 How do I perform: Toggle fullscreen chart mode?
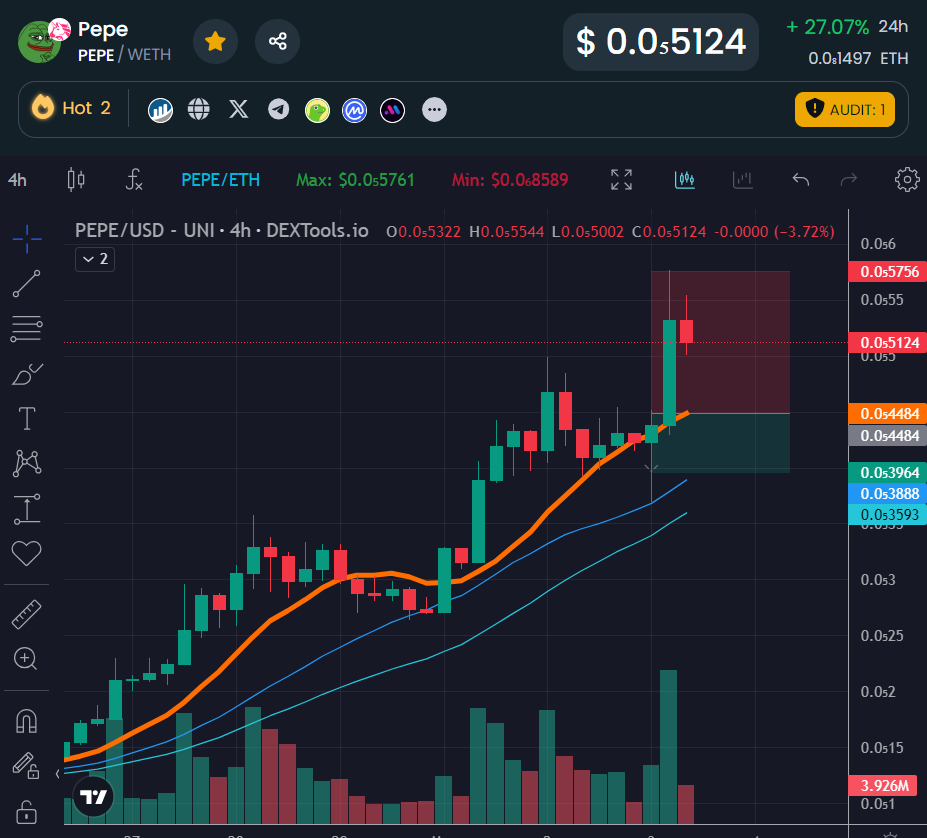point(621,179)
